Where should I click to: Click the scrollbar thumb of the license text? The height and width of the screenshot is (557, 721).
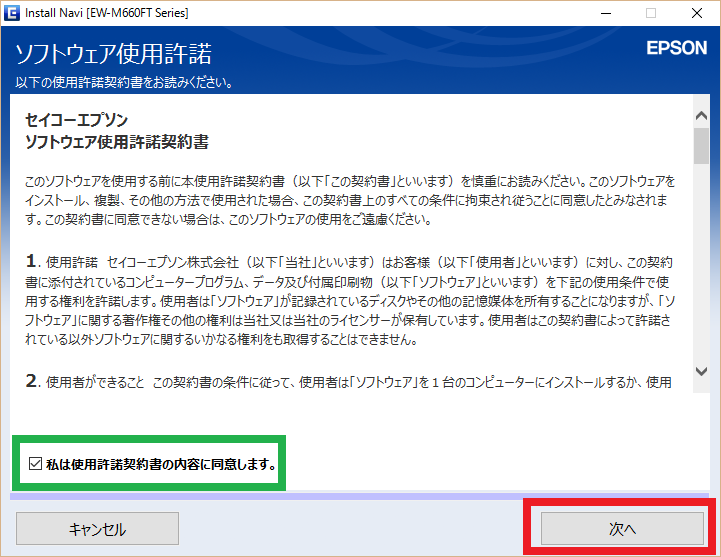coord(701,145)
